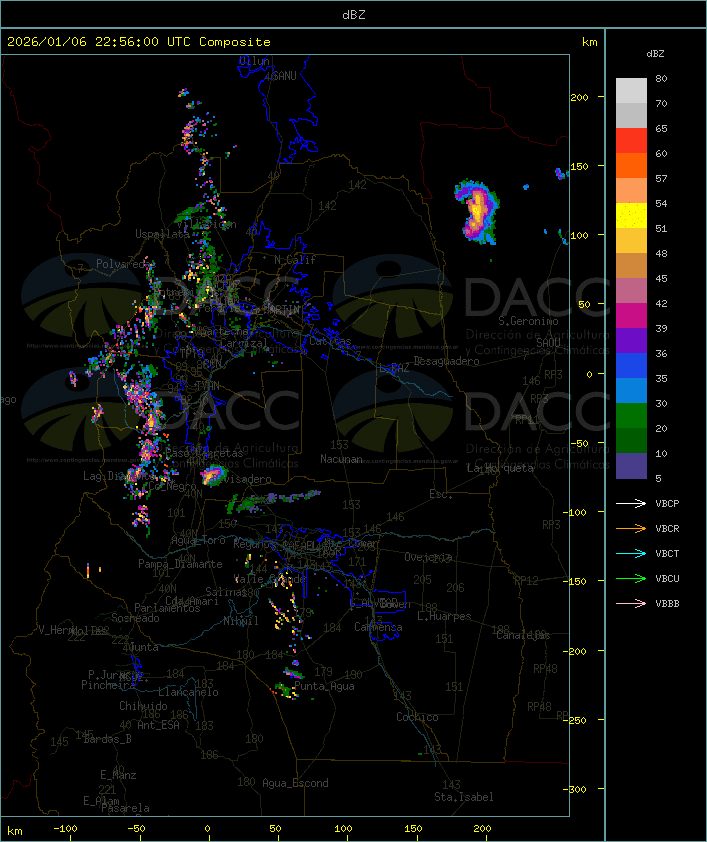Click the 22:56:00 UTC Composite timestamp
Screen dimensions: 707x842
tap(139, 42)
